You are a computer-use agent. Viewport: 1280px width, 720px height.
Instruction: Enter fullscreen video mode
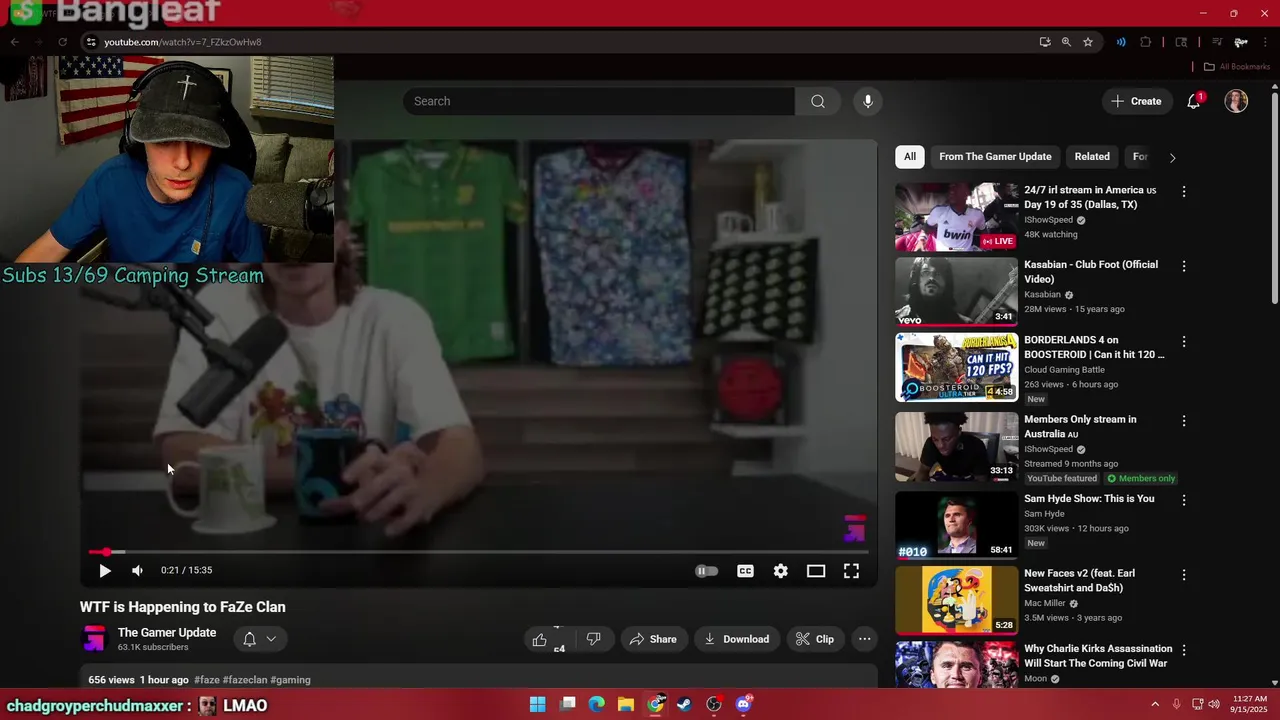(x=851, y=571)
